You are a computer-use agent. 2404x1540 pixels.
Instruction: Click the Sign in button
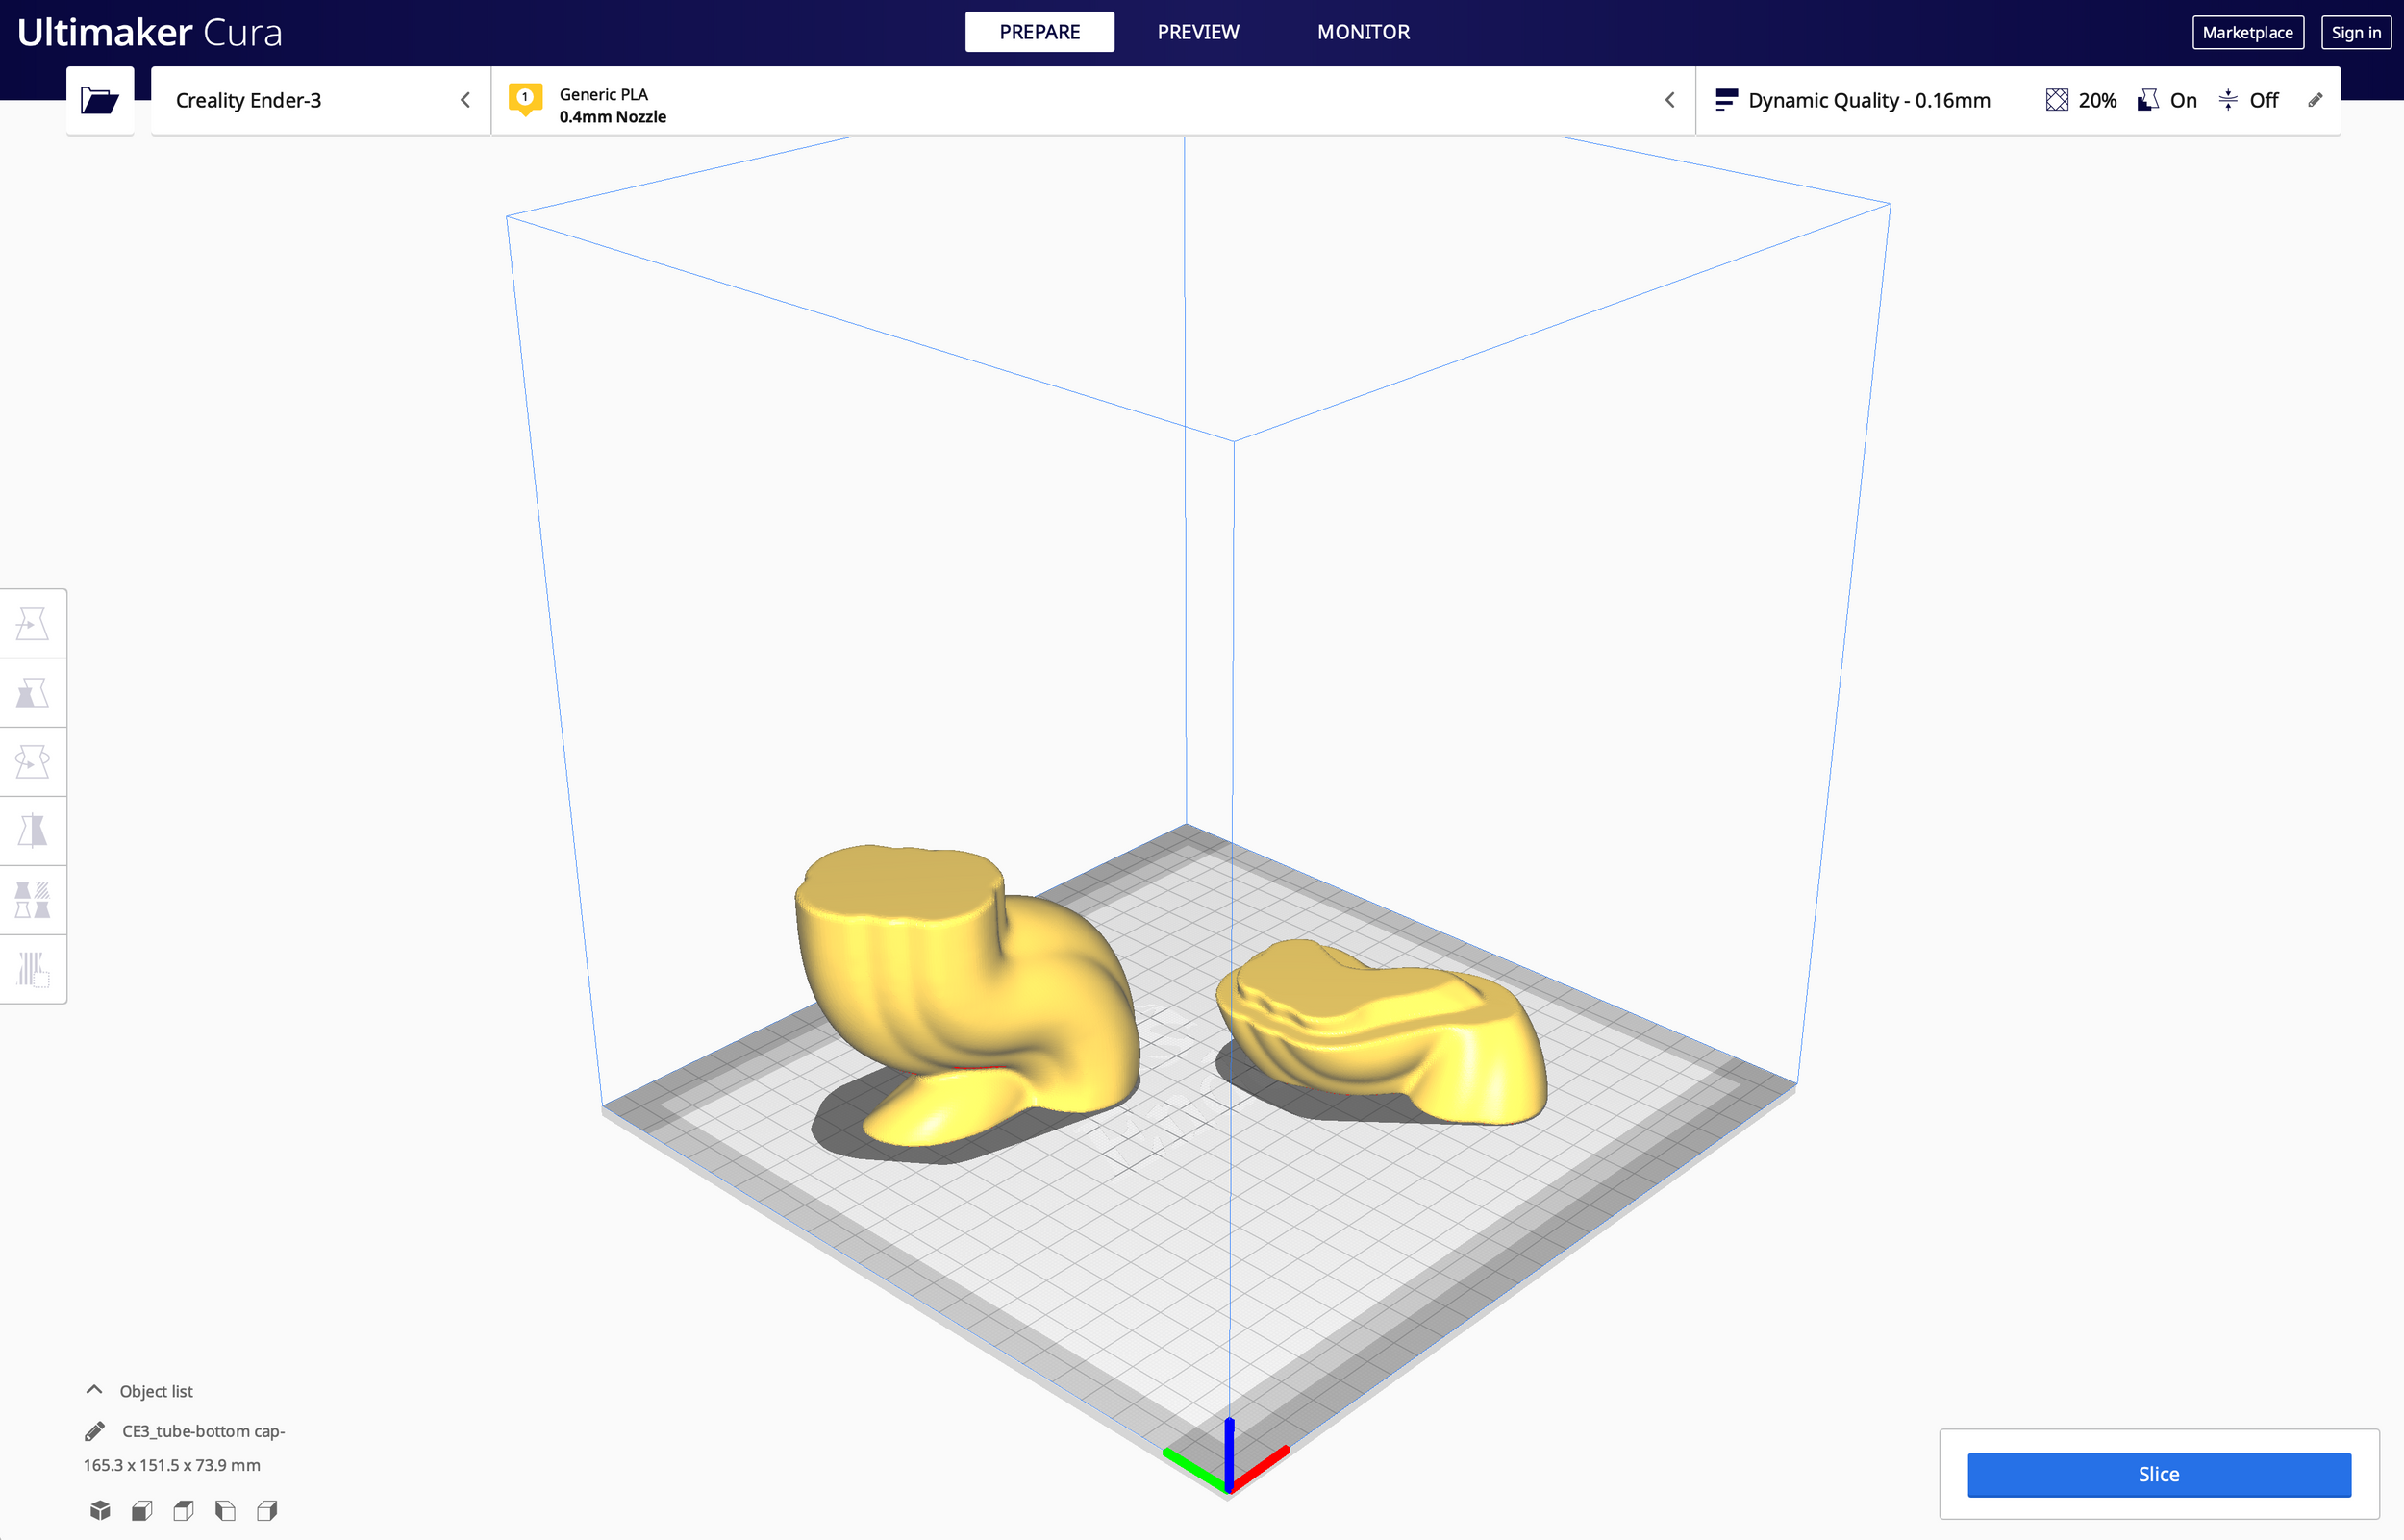tap(2356, 32)
